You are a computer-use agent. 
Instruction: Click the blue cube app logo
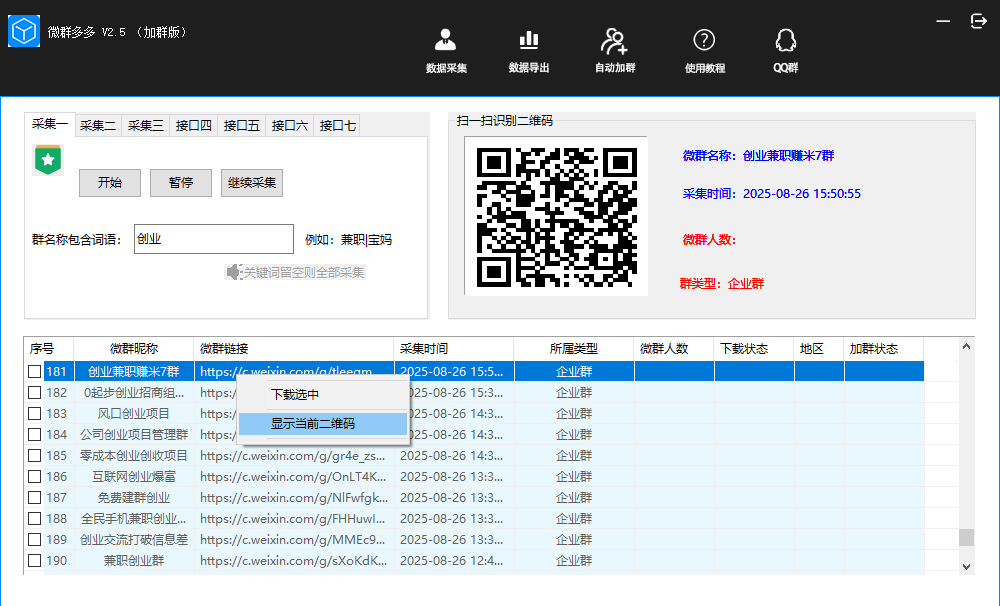pos(24,32)
